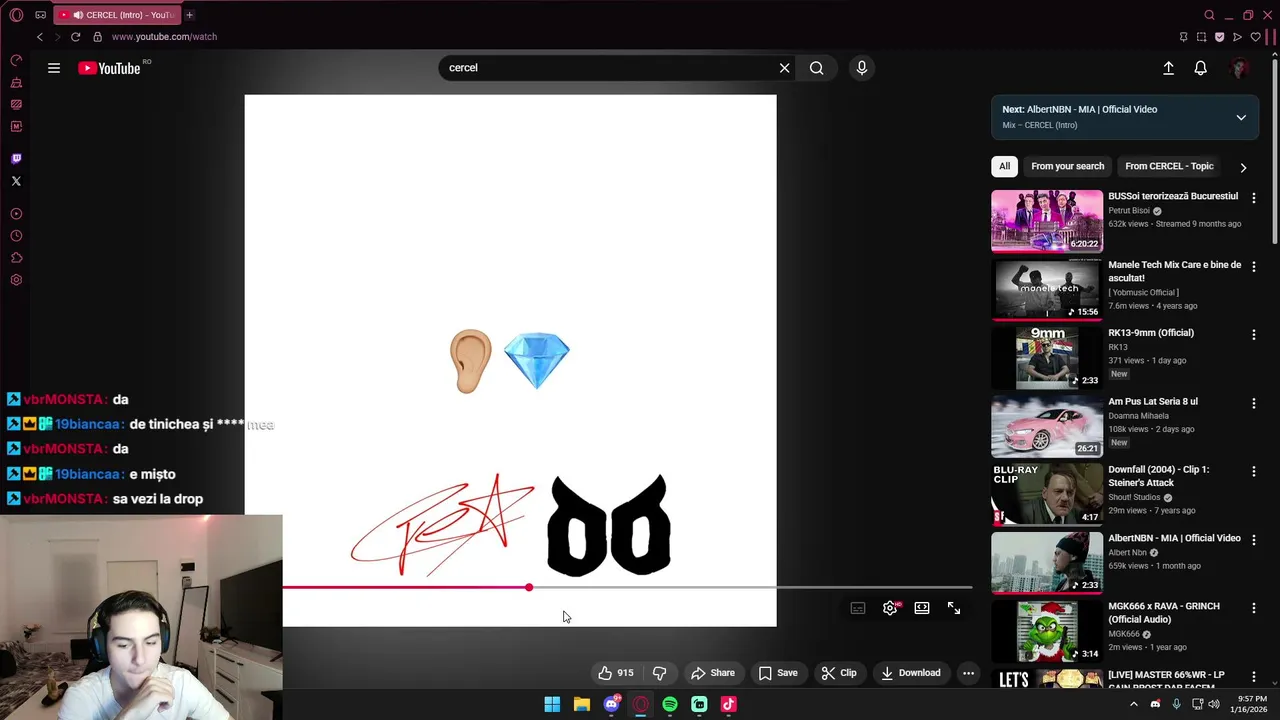Image resolution: width=1280 pixels, height=720 pixels.
Task: Start voice search with the microphone
Action: click(862, 68)
